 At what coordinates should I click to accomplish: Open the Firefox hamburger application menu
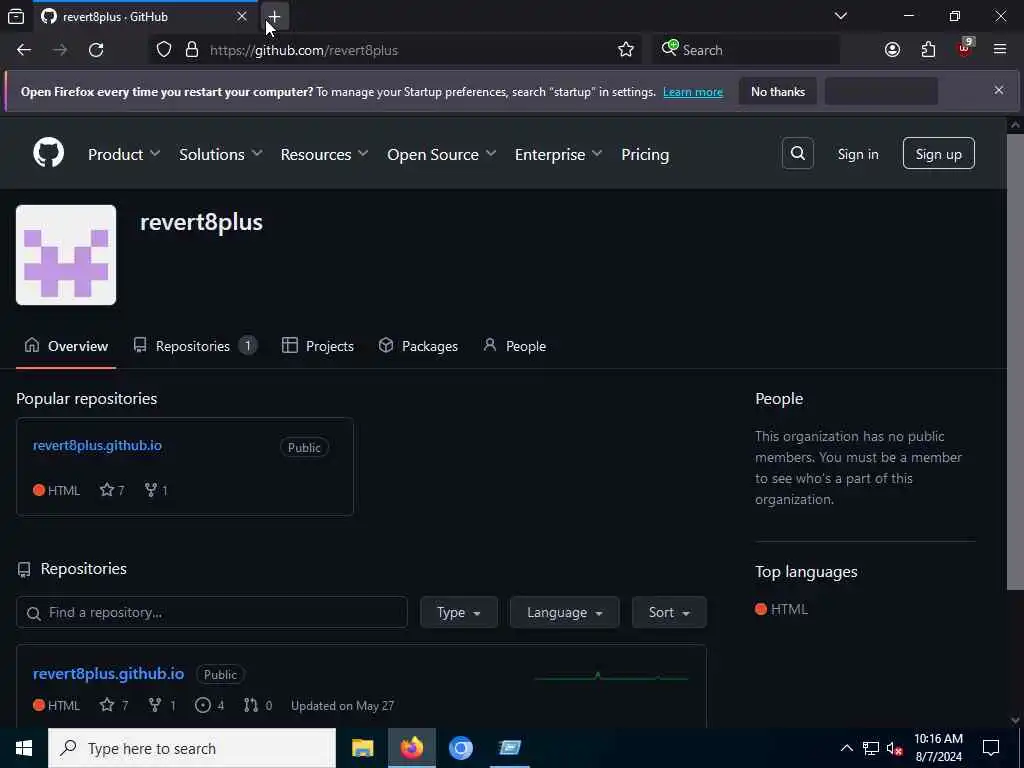click(1000, 50)
